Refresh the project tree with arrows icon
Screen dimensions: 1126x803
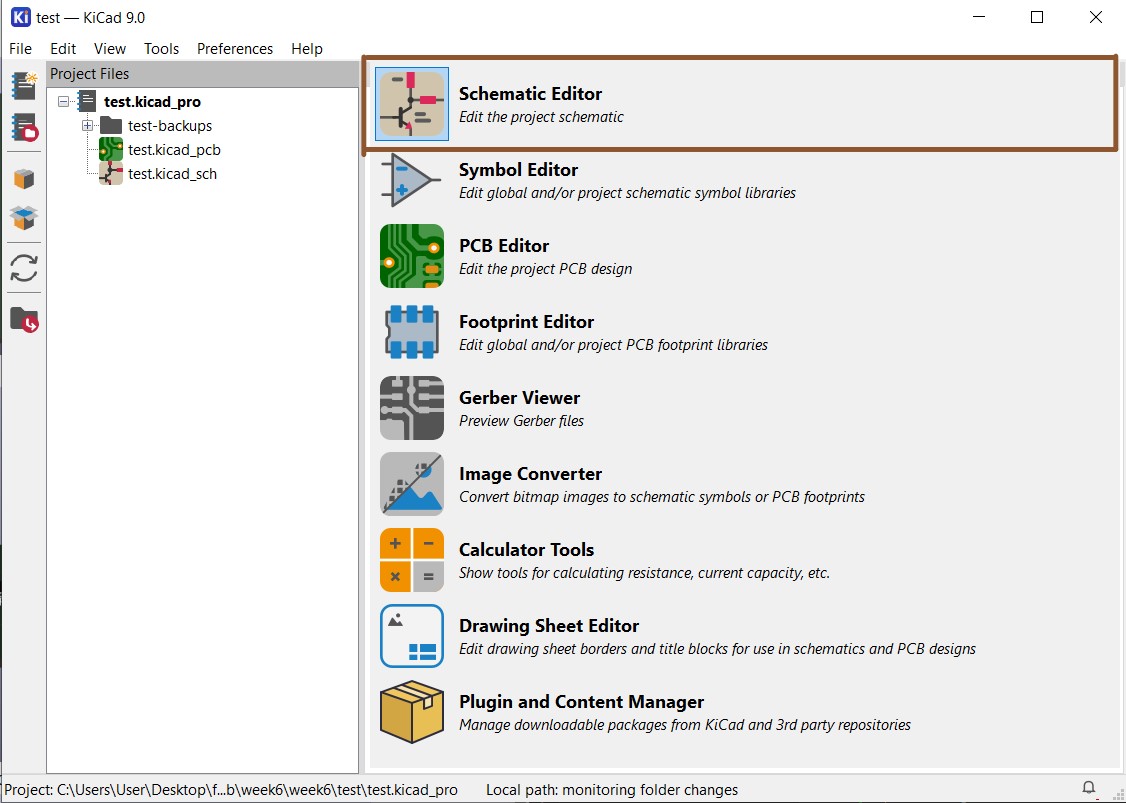point(24,269)
